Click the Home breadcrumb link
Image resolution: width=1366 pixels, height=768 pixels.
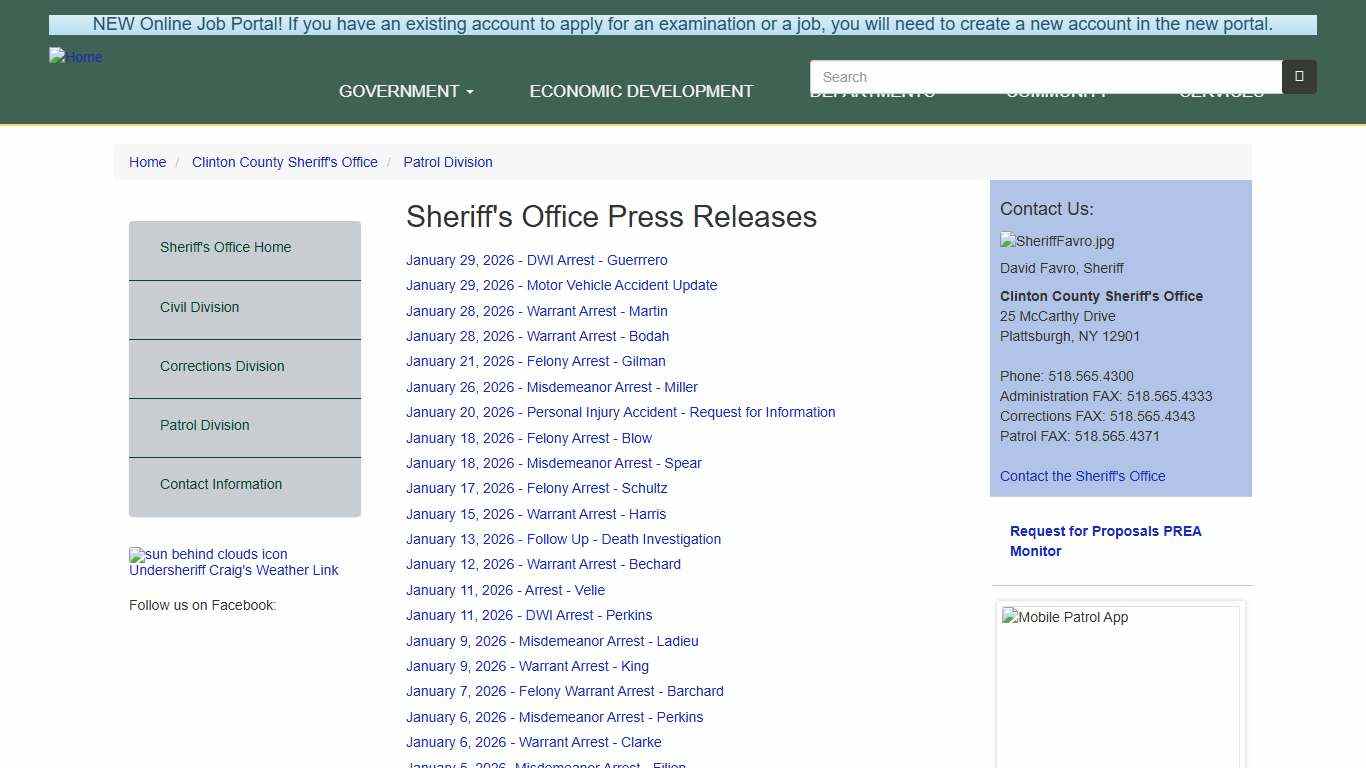tap(147, 162)
